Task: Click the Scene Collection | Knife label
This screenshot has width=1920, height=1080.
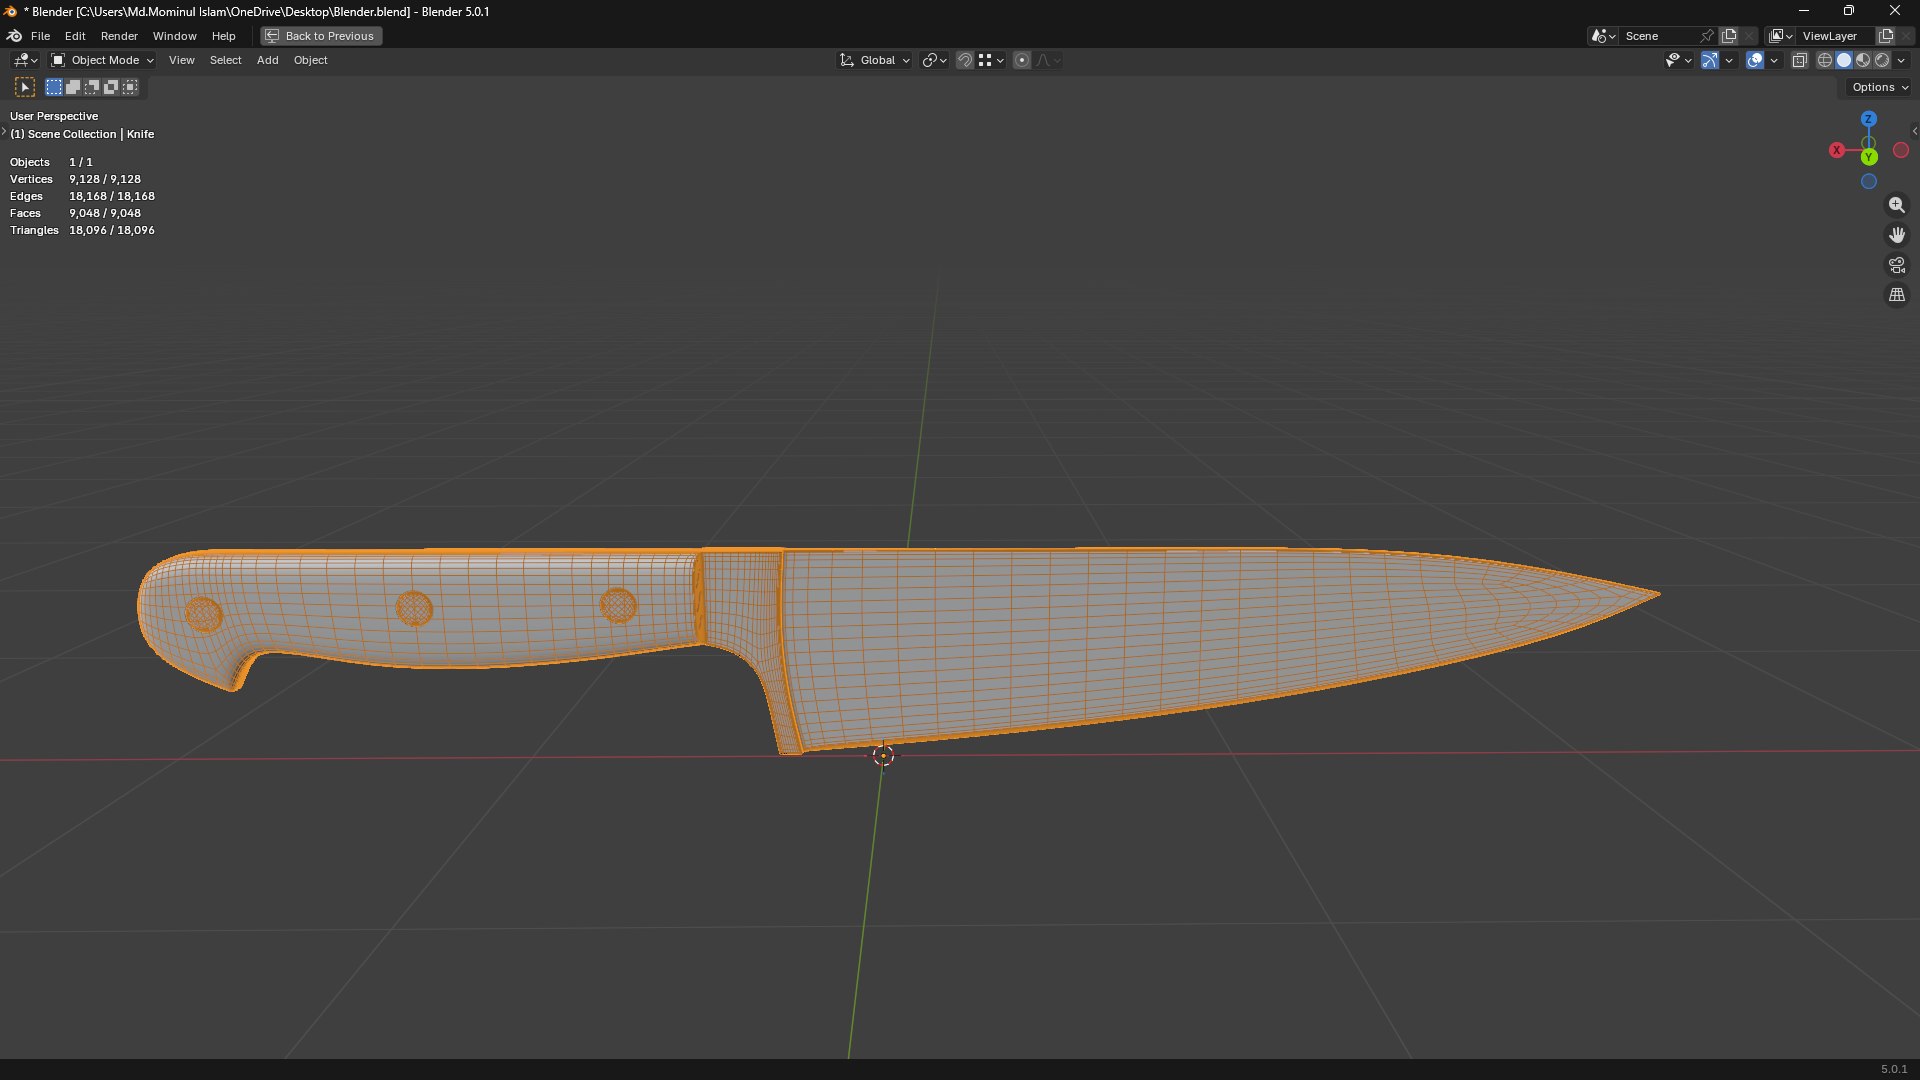Action: tap(82, 134)
